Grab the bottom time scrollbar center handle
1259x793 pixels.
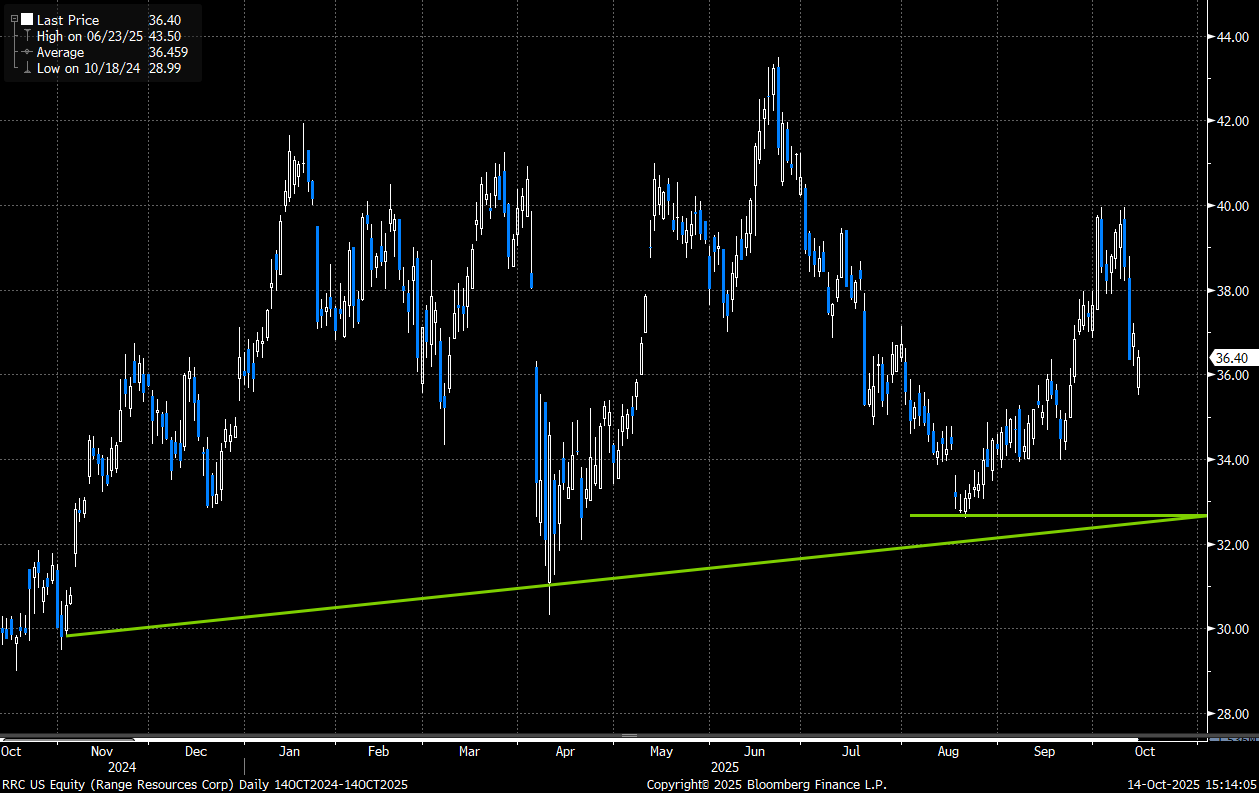tap(629, 736)
